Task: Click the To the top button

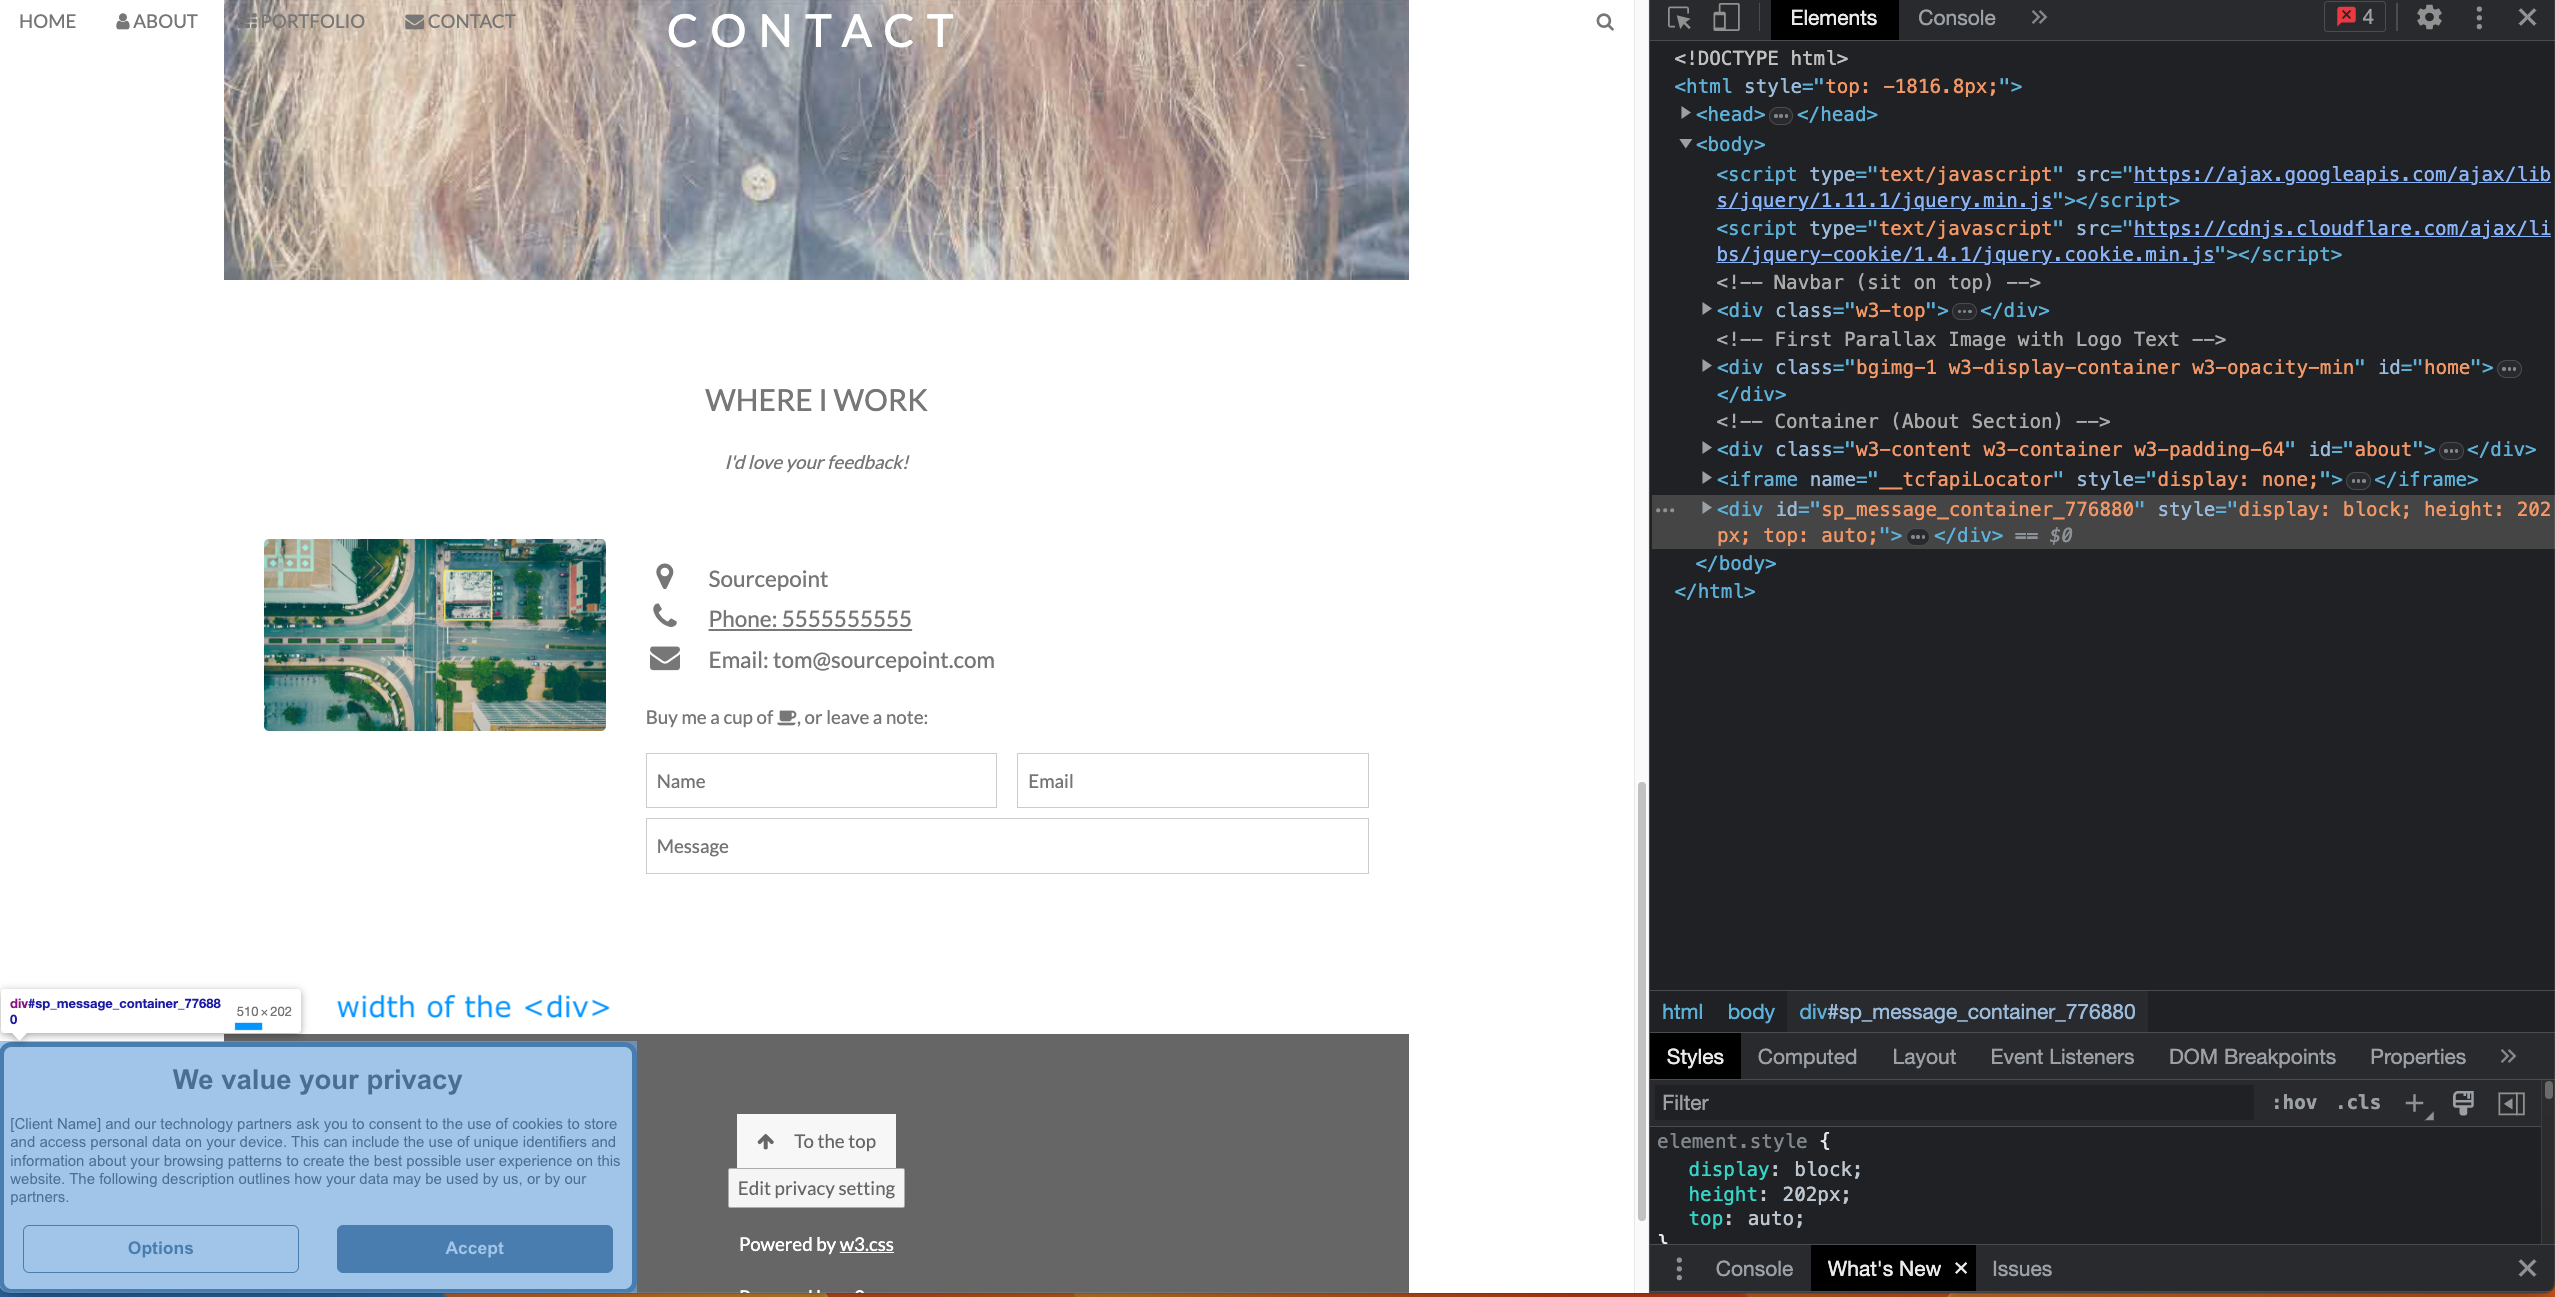Action: click(816, 1140)
